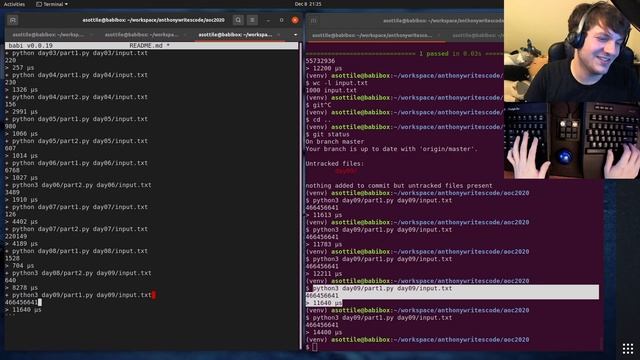Image resolution: width=640 pixels, height=360 pixels.
Task: Open the Show Applications grid icon
Action: pos(628,349)
